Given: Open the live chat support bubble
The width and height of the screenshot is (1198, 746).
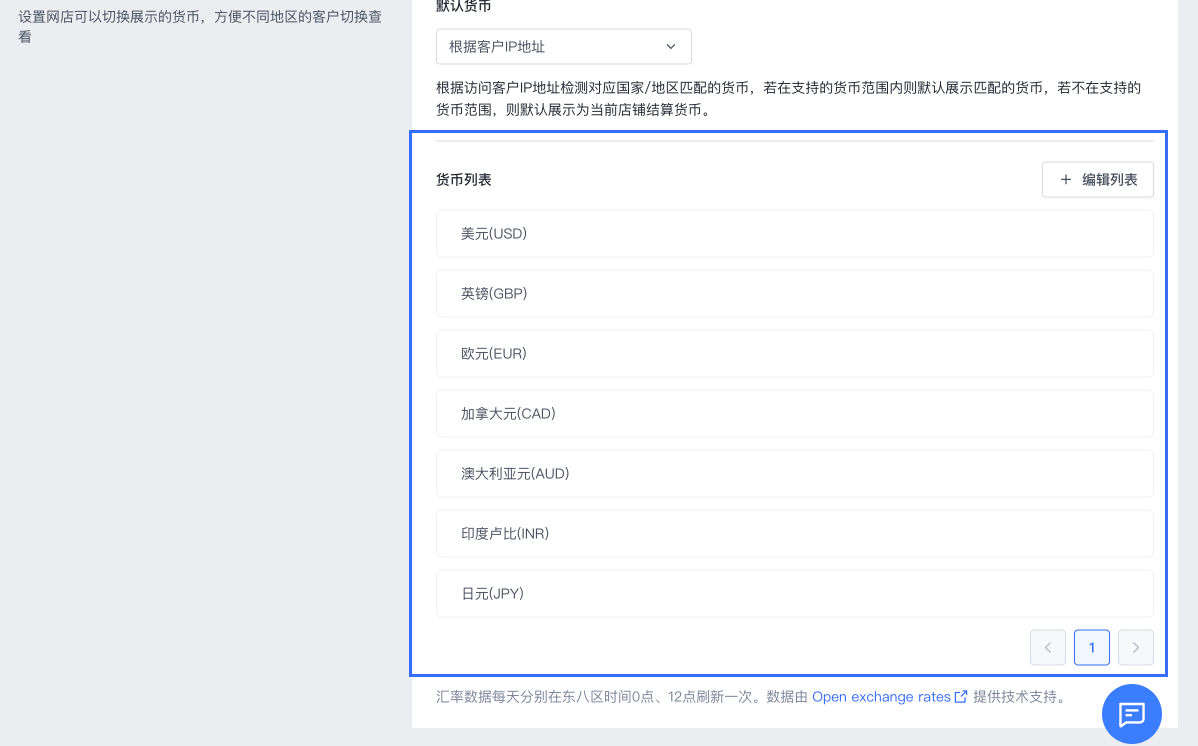Looking at the screenshot, I should [x=1131, y=714].
